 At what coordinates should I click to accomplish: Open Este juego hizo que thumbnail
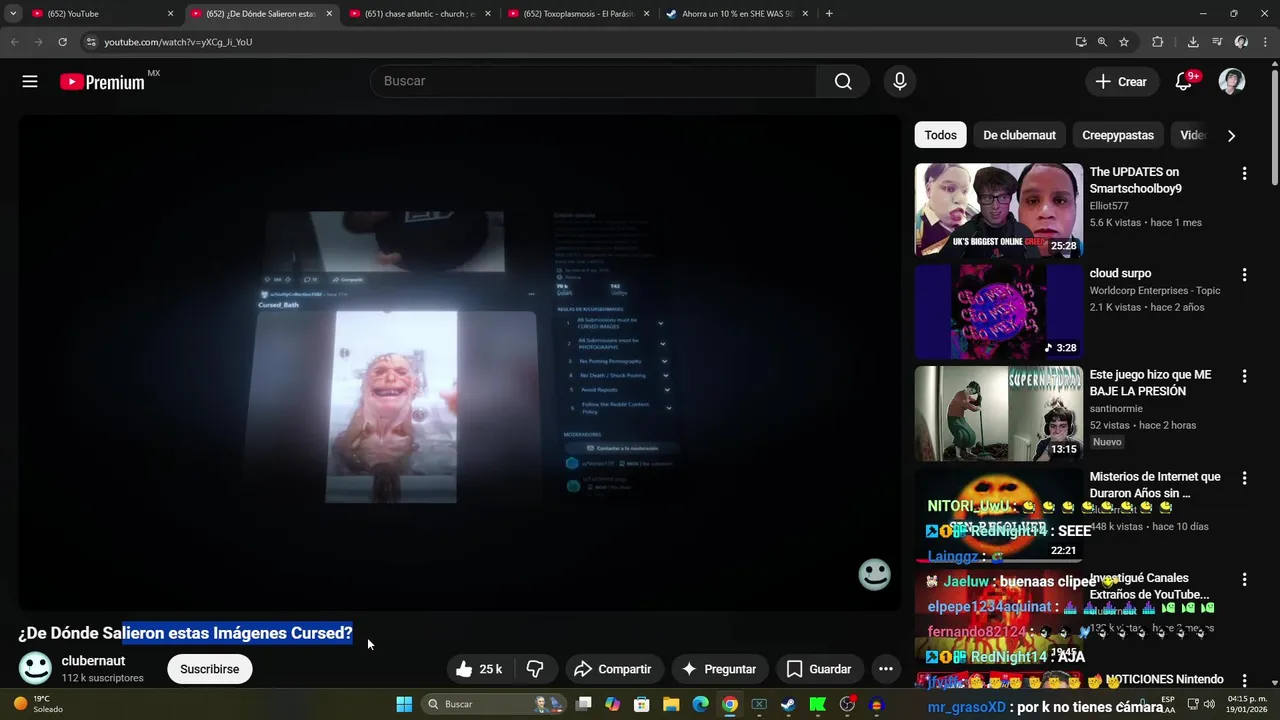pos(998,413)
